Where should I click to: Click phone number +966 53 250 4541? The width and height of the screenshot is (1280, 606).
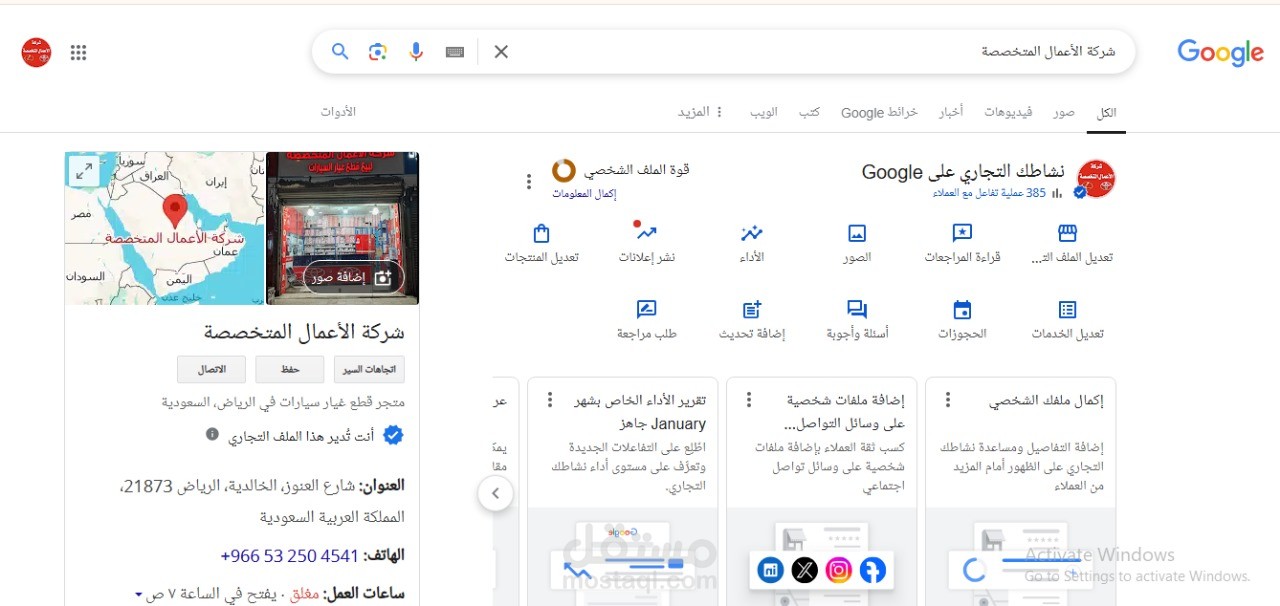[289, 555]
